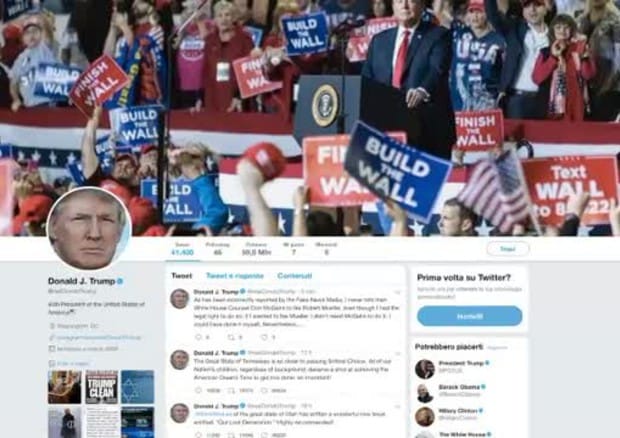Expand the options arrow on the Tennessee tweet
The image size is (620, 438).
397,353
